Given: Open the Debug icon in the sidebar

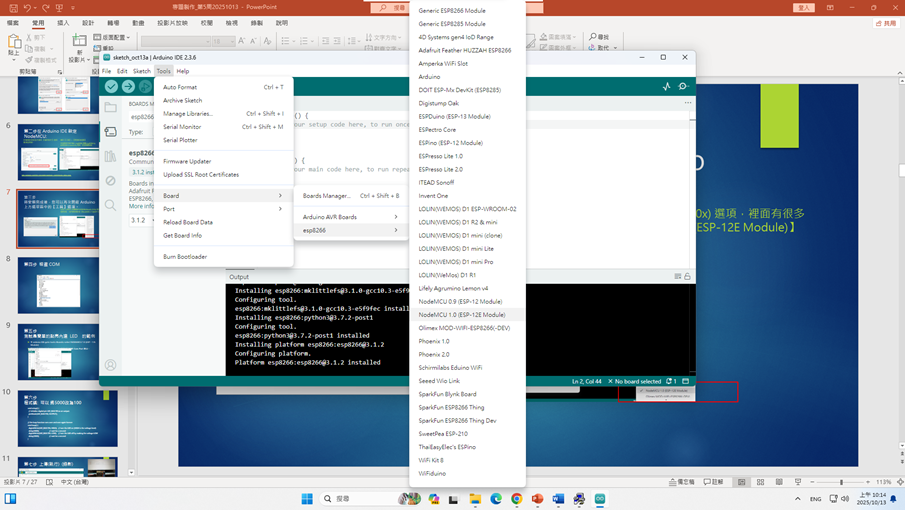Looking at the screenshot, I should (x=111, y=181).
